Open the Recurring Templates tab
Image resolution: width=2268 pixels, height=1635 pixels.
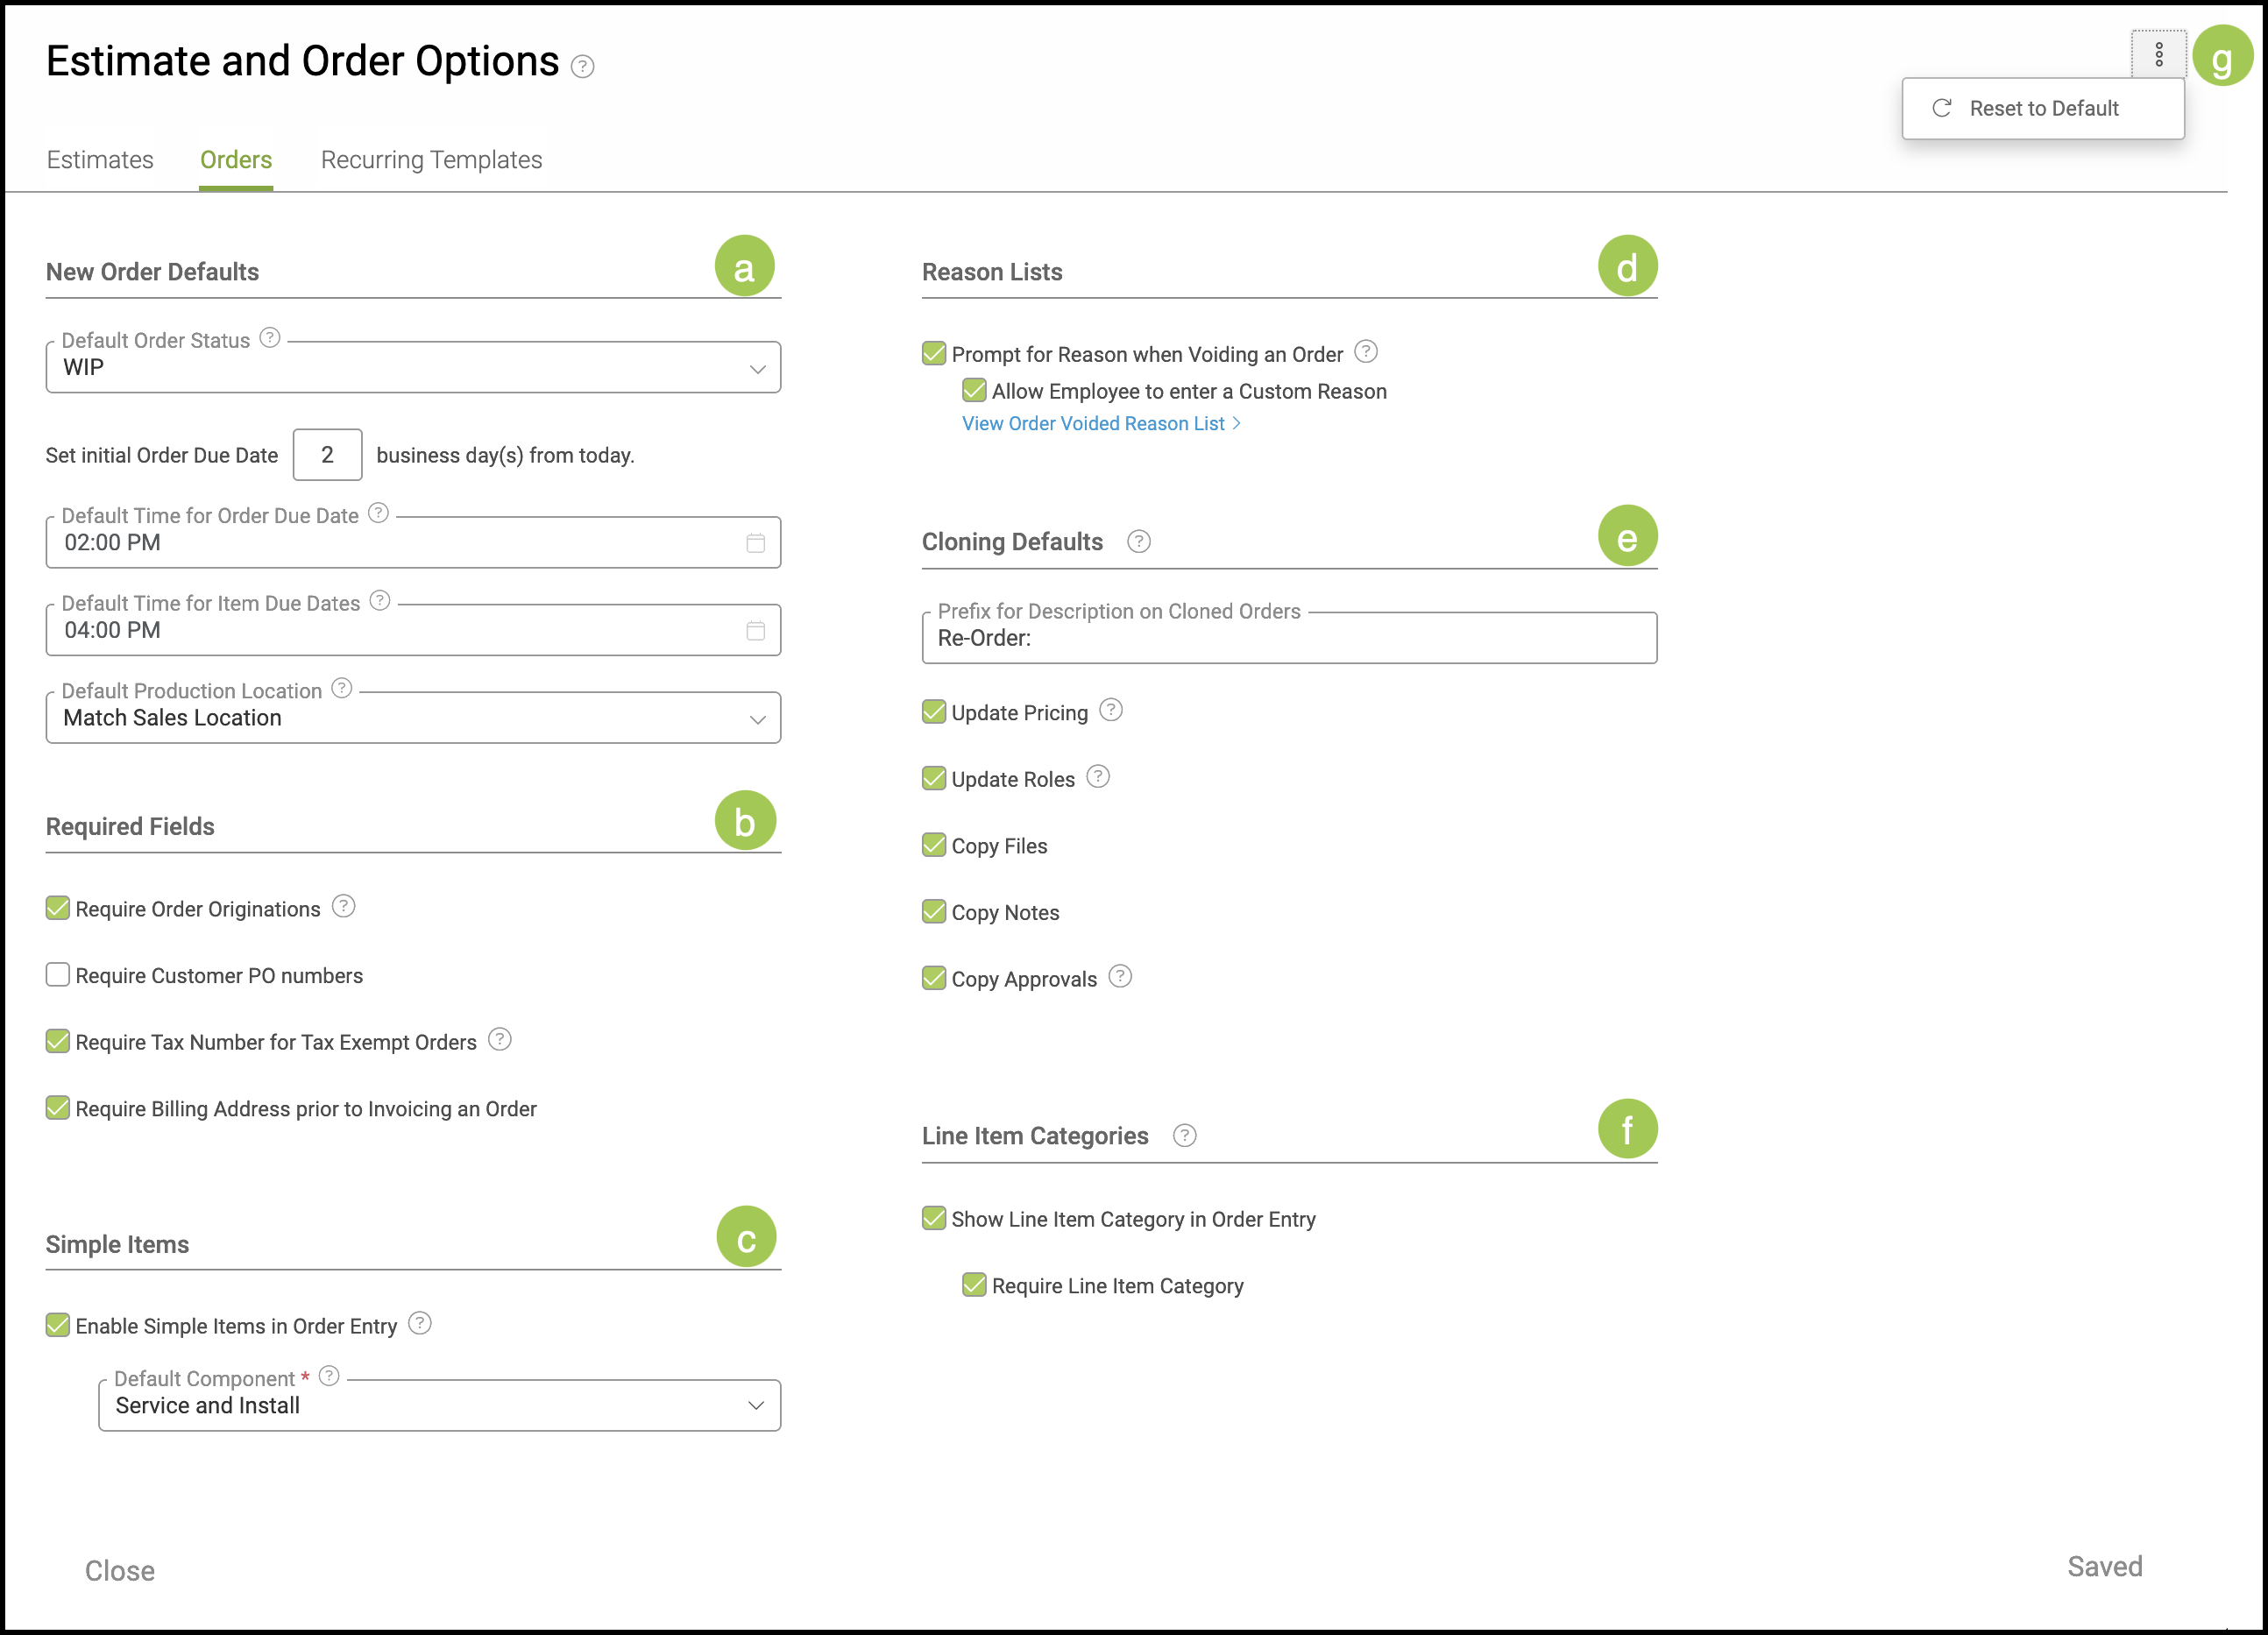(x=431, y=160)
